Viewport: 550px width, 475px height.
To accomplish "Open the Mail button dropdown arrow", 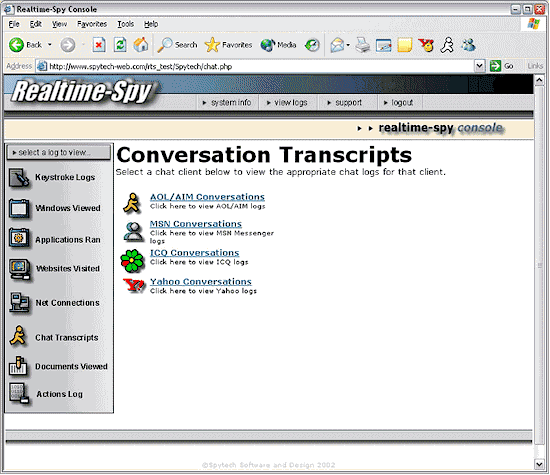I will point(348,45).
